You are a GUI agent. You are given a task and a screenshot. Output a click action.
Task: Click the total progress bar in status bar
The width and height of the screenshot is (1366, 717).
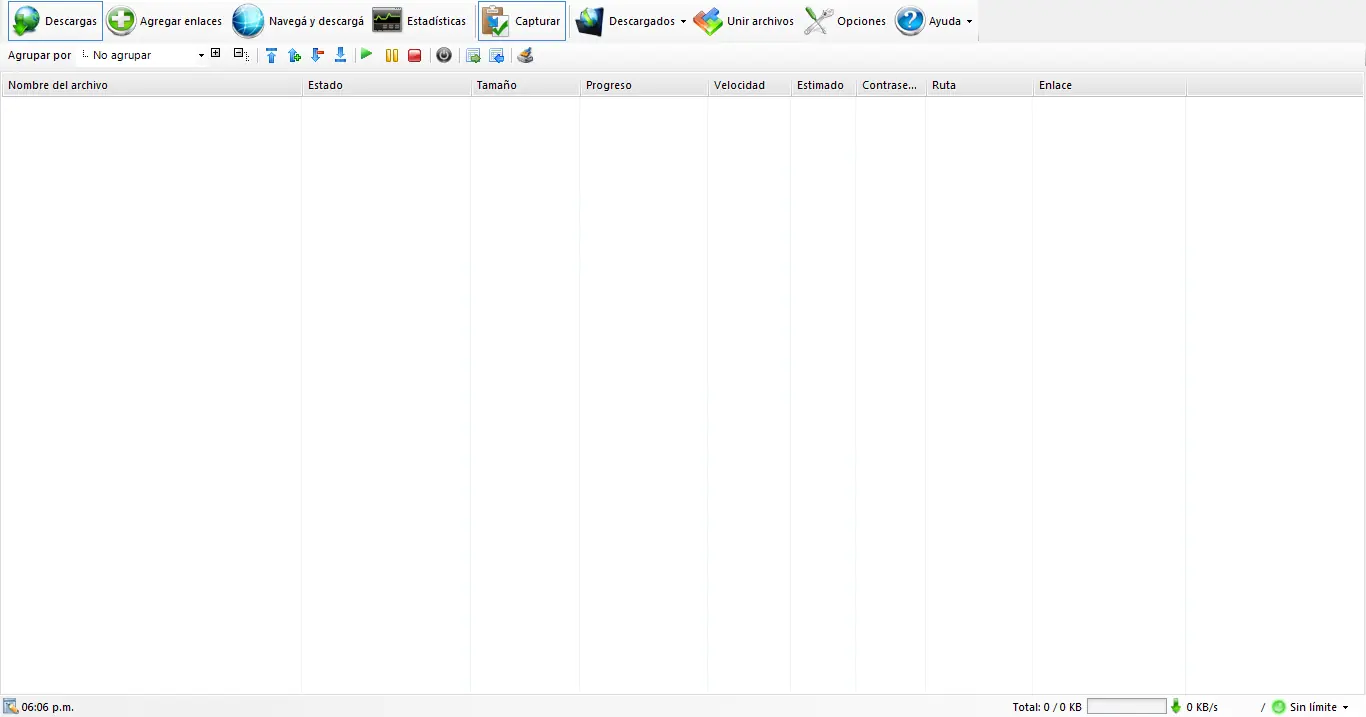(1127, 707)
